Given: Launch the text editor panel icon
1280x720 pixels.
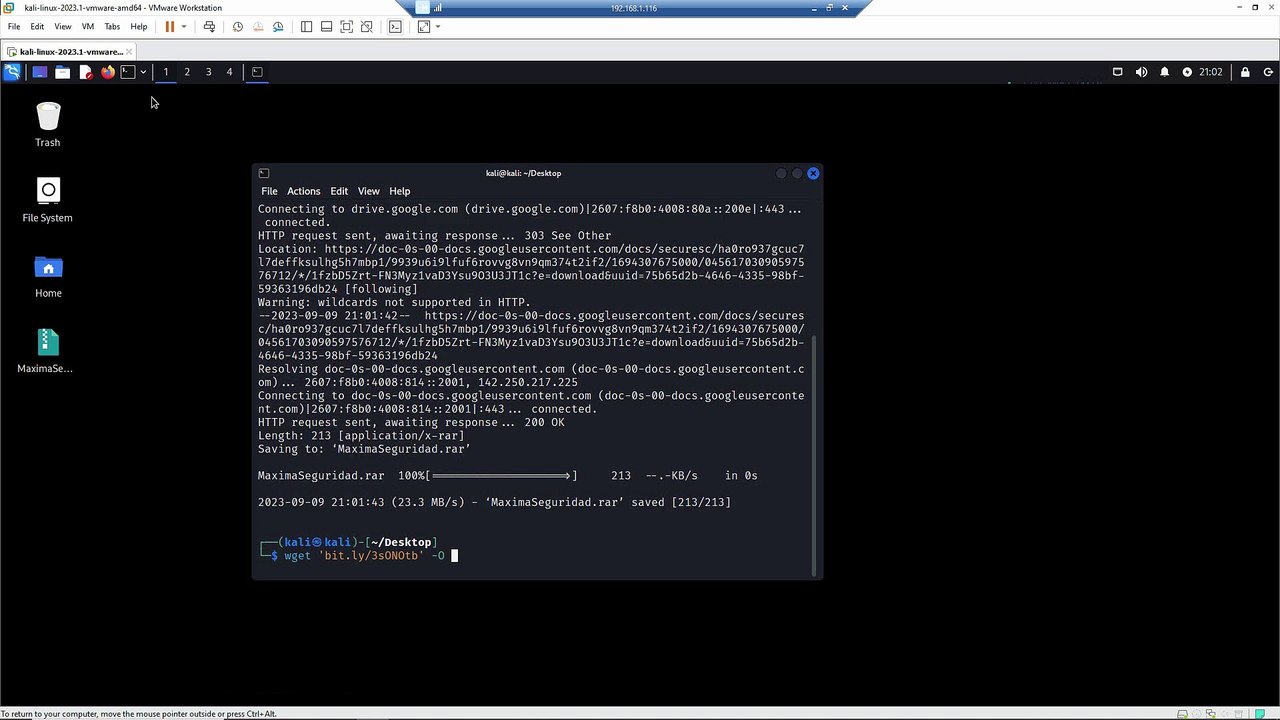Looking at the screenshot, I should (85, 72).
